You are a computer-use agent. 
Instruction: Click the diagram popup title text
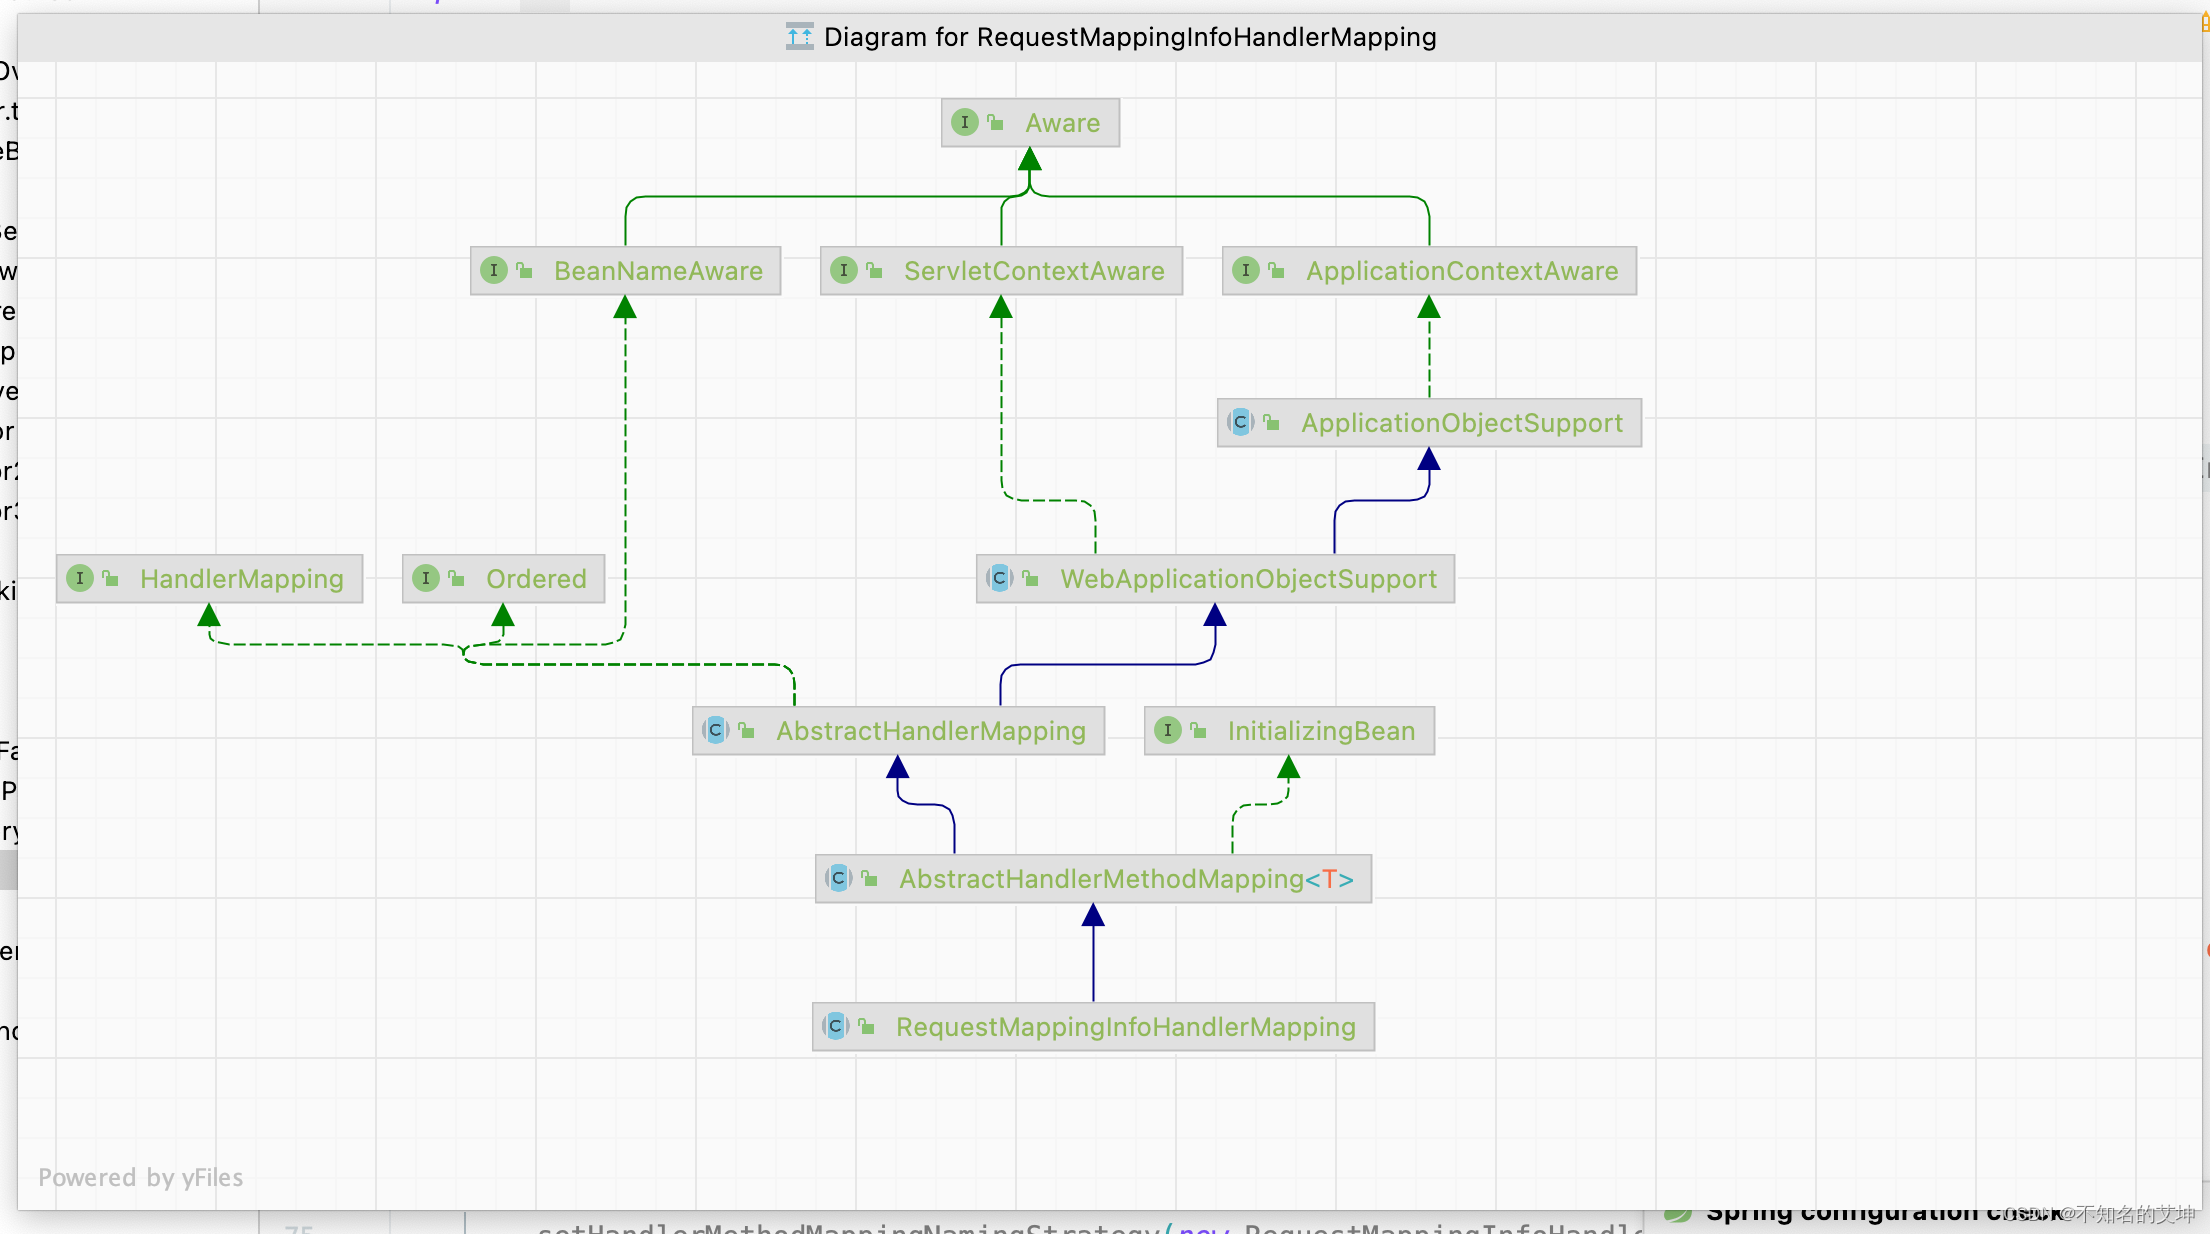pyautogui.click(x=1130, y=37)
